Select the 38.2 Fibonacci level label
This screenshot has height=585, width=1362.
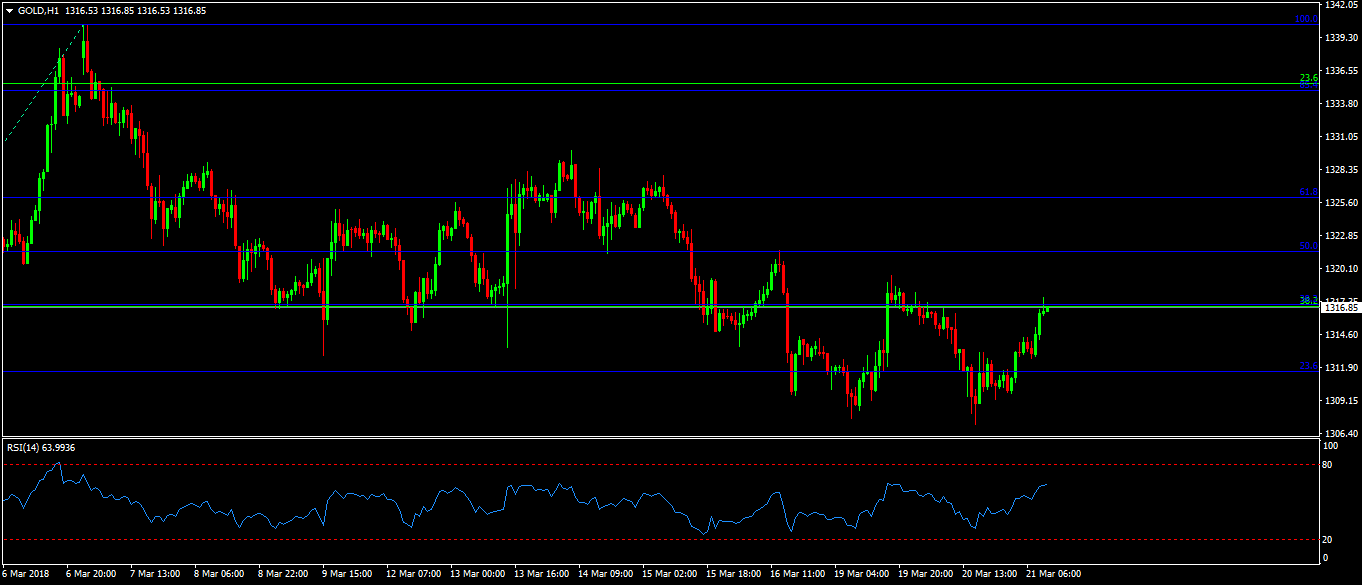pos(1308,300)
